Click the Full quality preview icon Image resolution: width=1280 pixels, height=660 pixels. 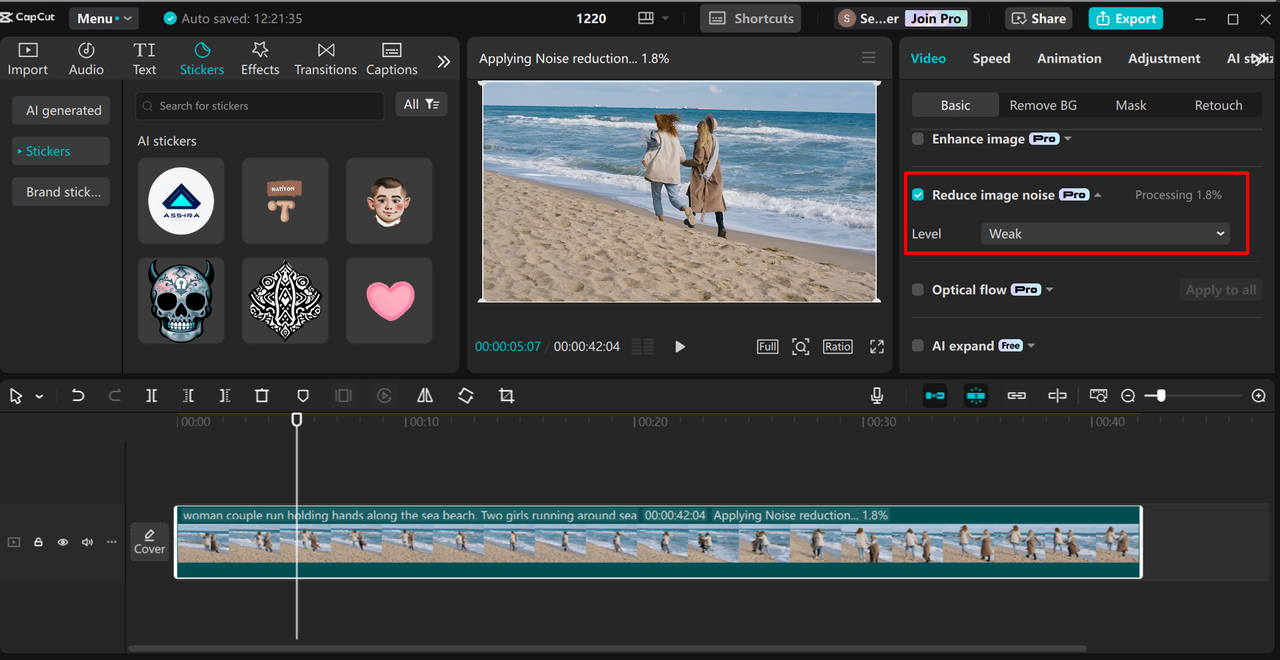[x=767, y=346]
